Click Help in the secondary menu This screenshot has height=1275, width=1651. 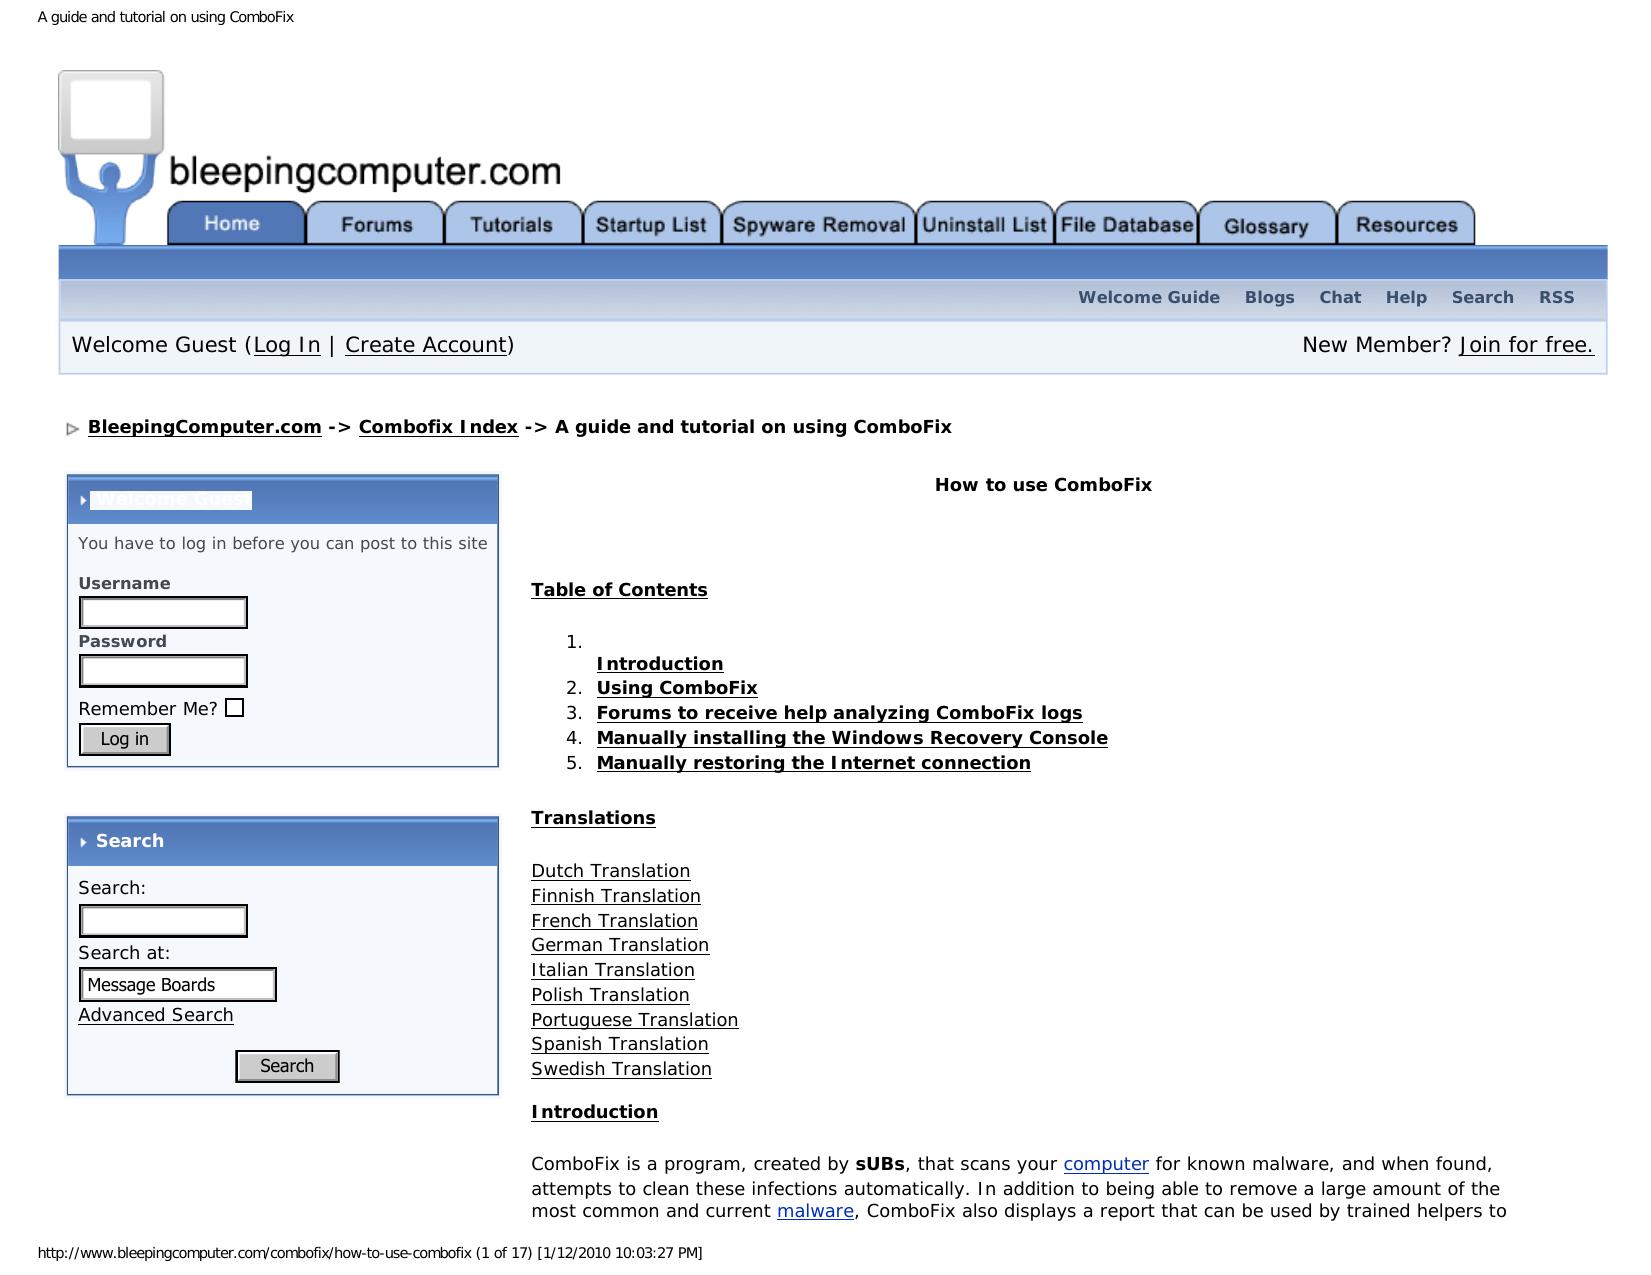pyautogui.click(x=1406, y=297)
